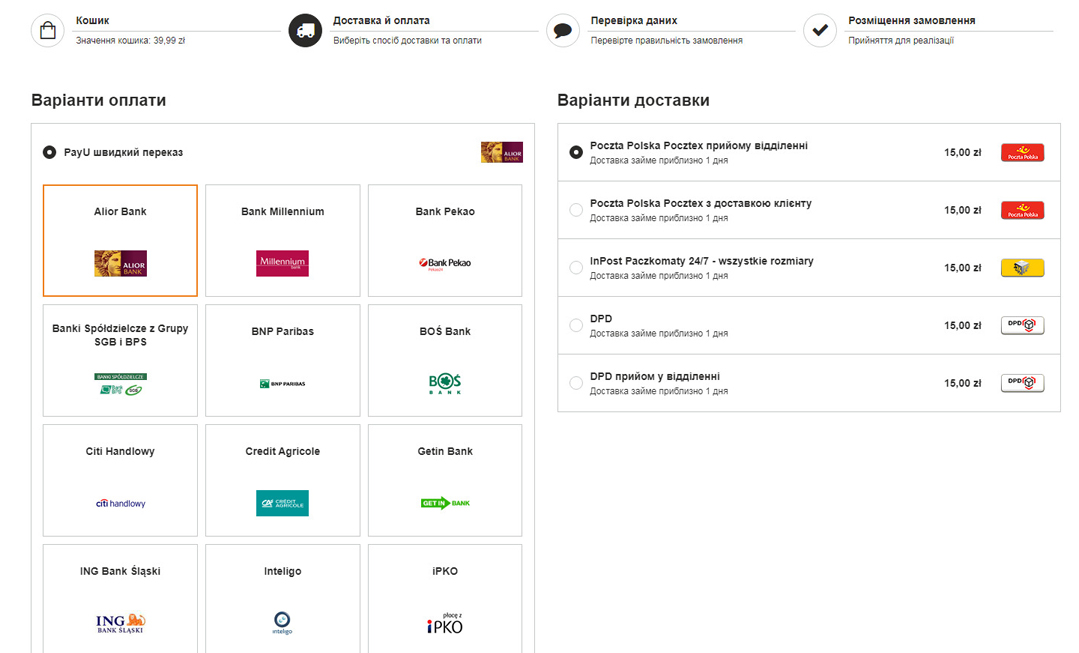Click the delivery truck step icon
This screenshot has height=653, width=1079.
305,30
